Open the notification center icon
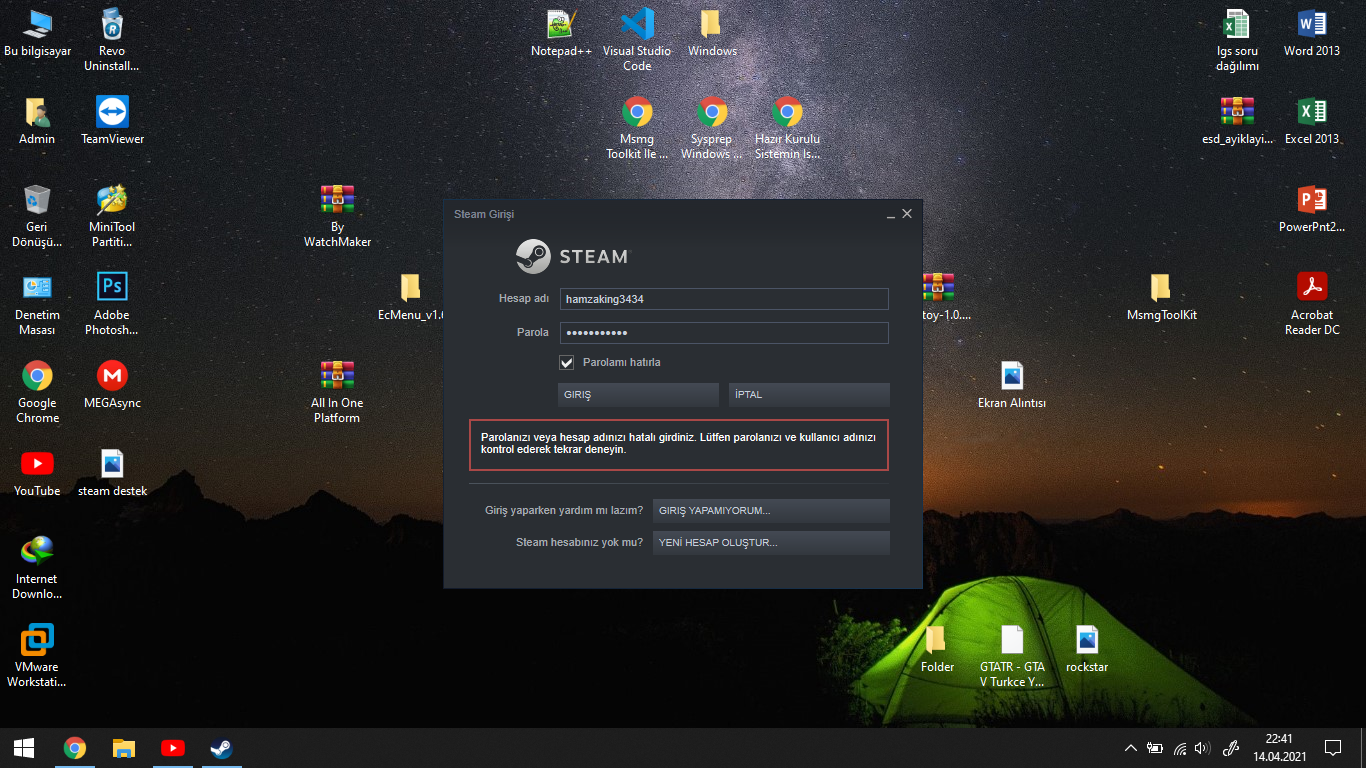Screen dimensions: 1366x768 (1332, 748)
